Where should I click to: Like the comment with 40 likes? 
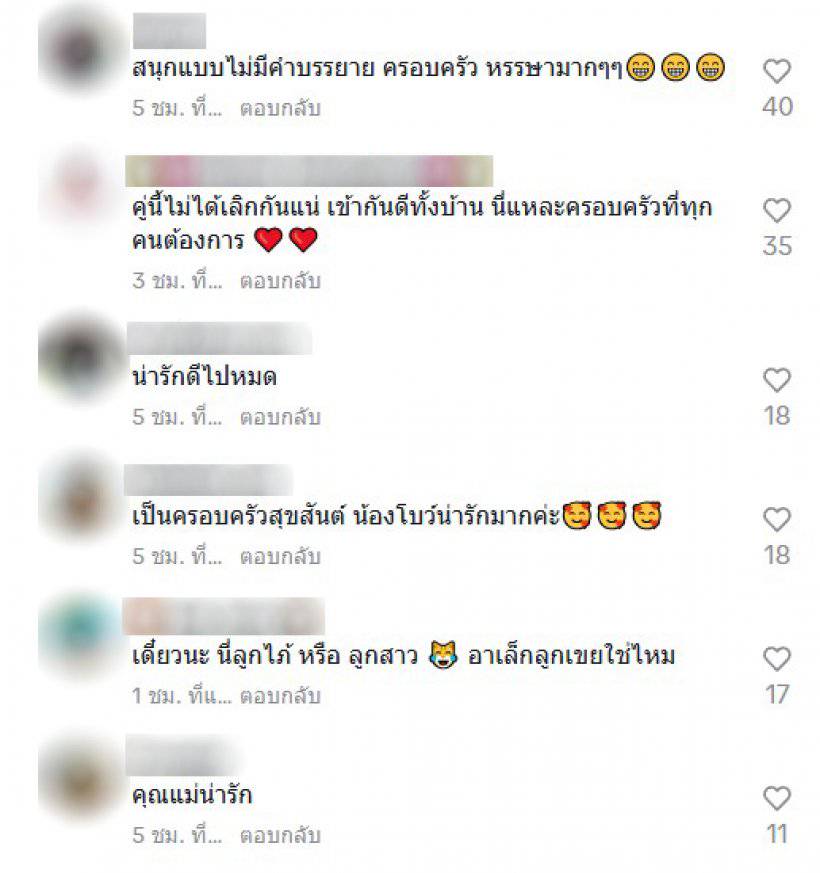tap(777, 71)
